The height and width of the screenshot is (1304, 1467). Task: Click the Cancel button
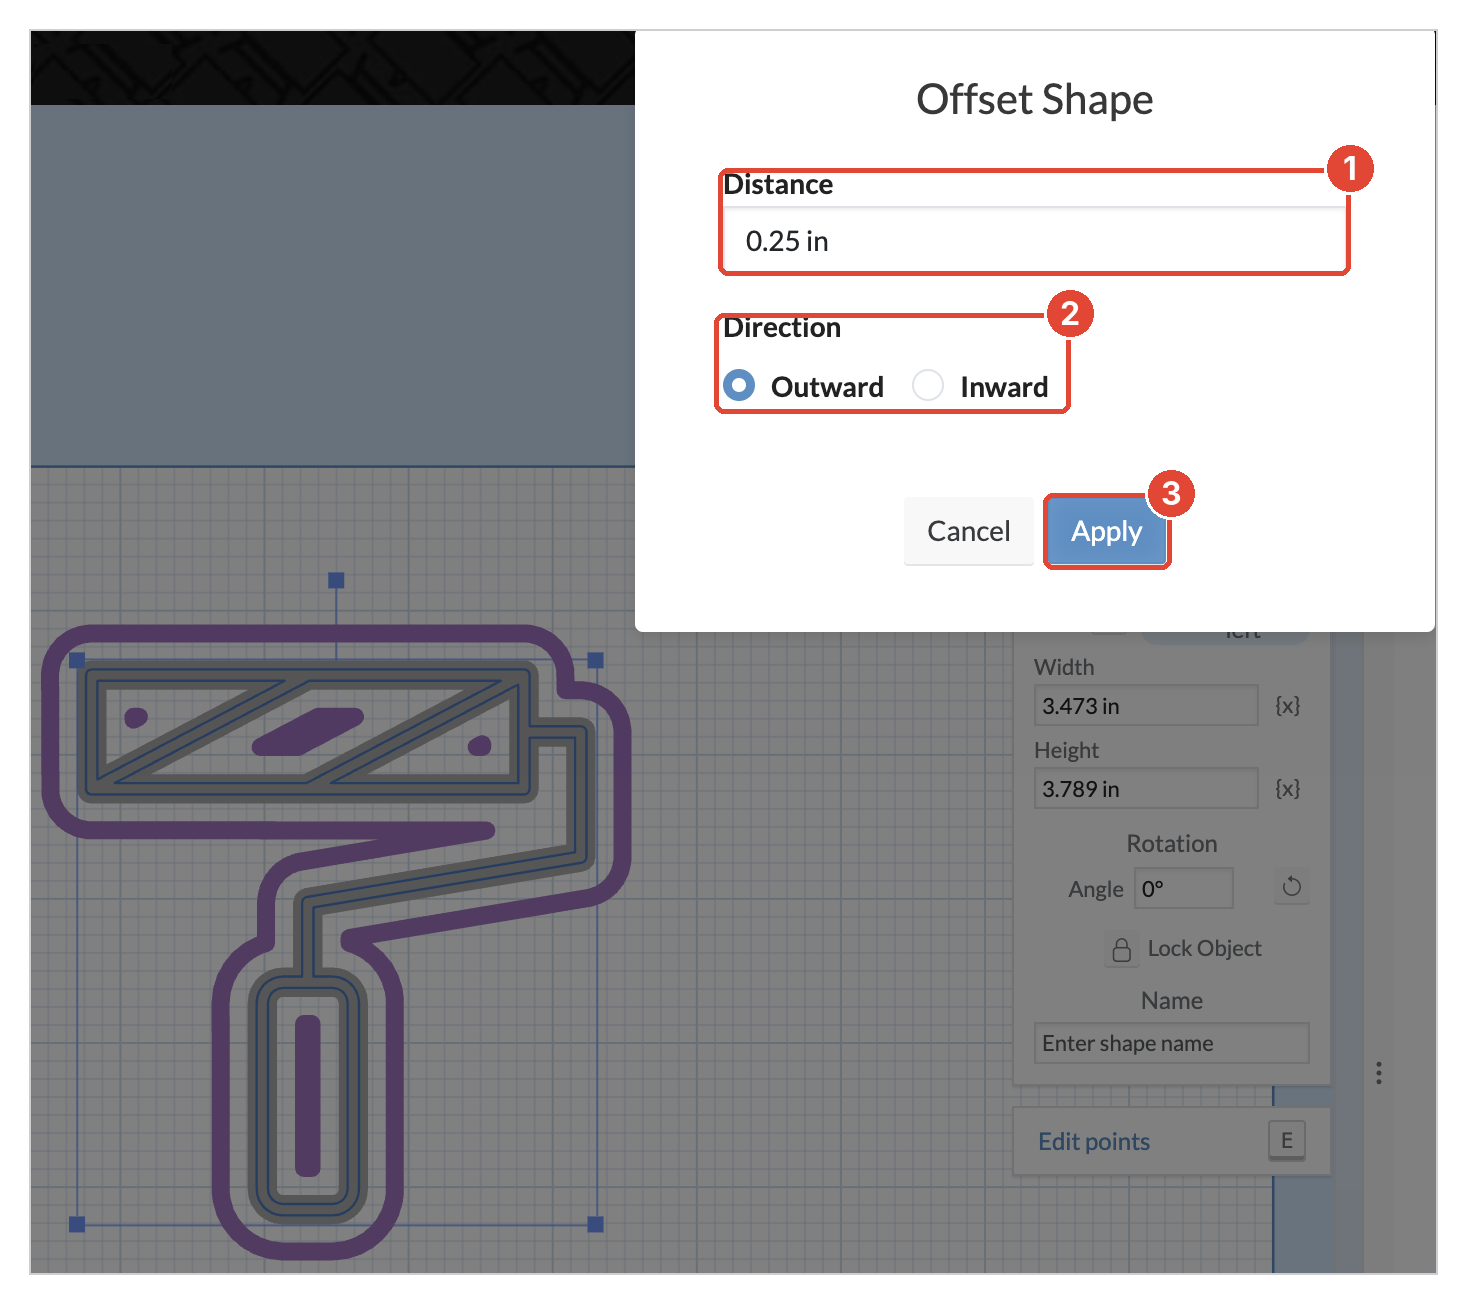click(968, 531)
